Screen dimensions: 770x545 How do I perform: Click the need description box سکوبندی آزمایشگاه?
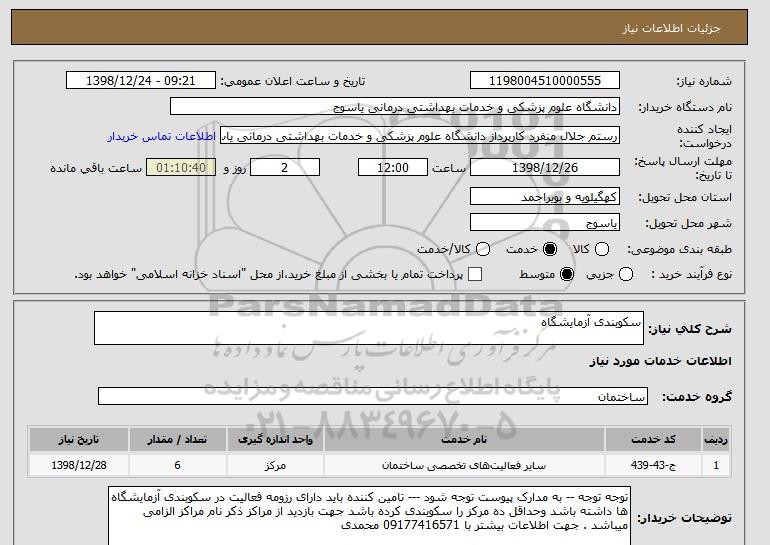tap(369, 328)
